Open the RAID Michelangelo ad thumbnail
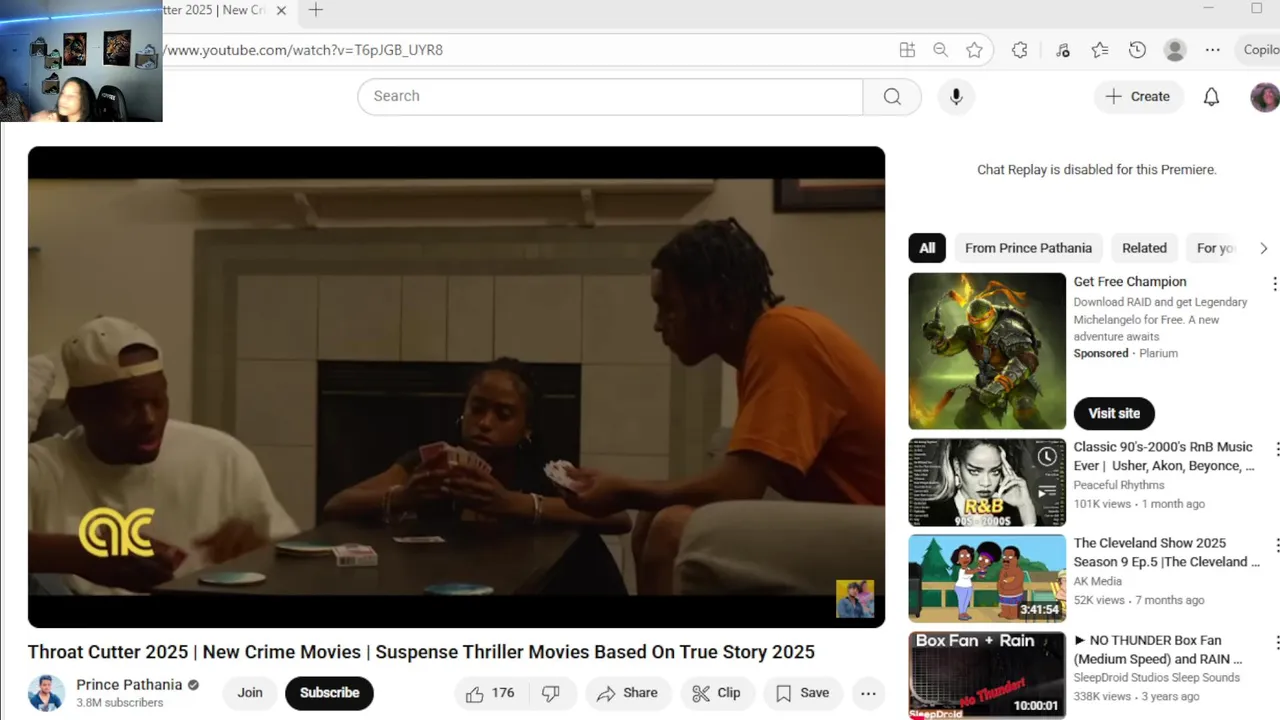This screenshot has width=1280, height=720. [x=987, y=351]
